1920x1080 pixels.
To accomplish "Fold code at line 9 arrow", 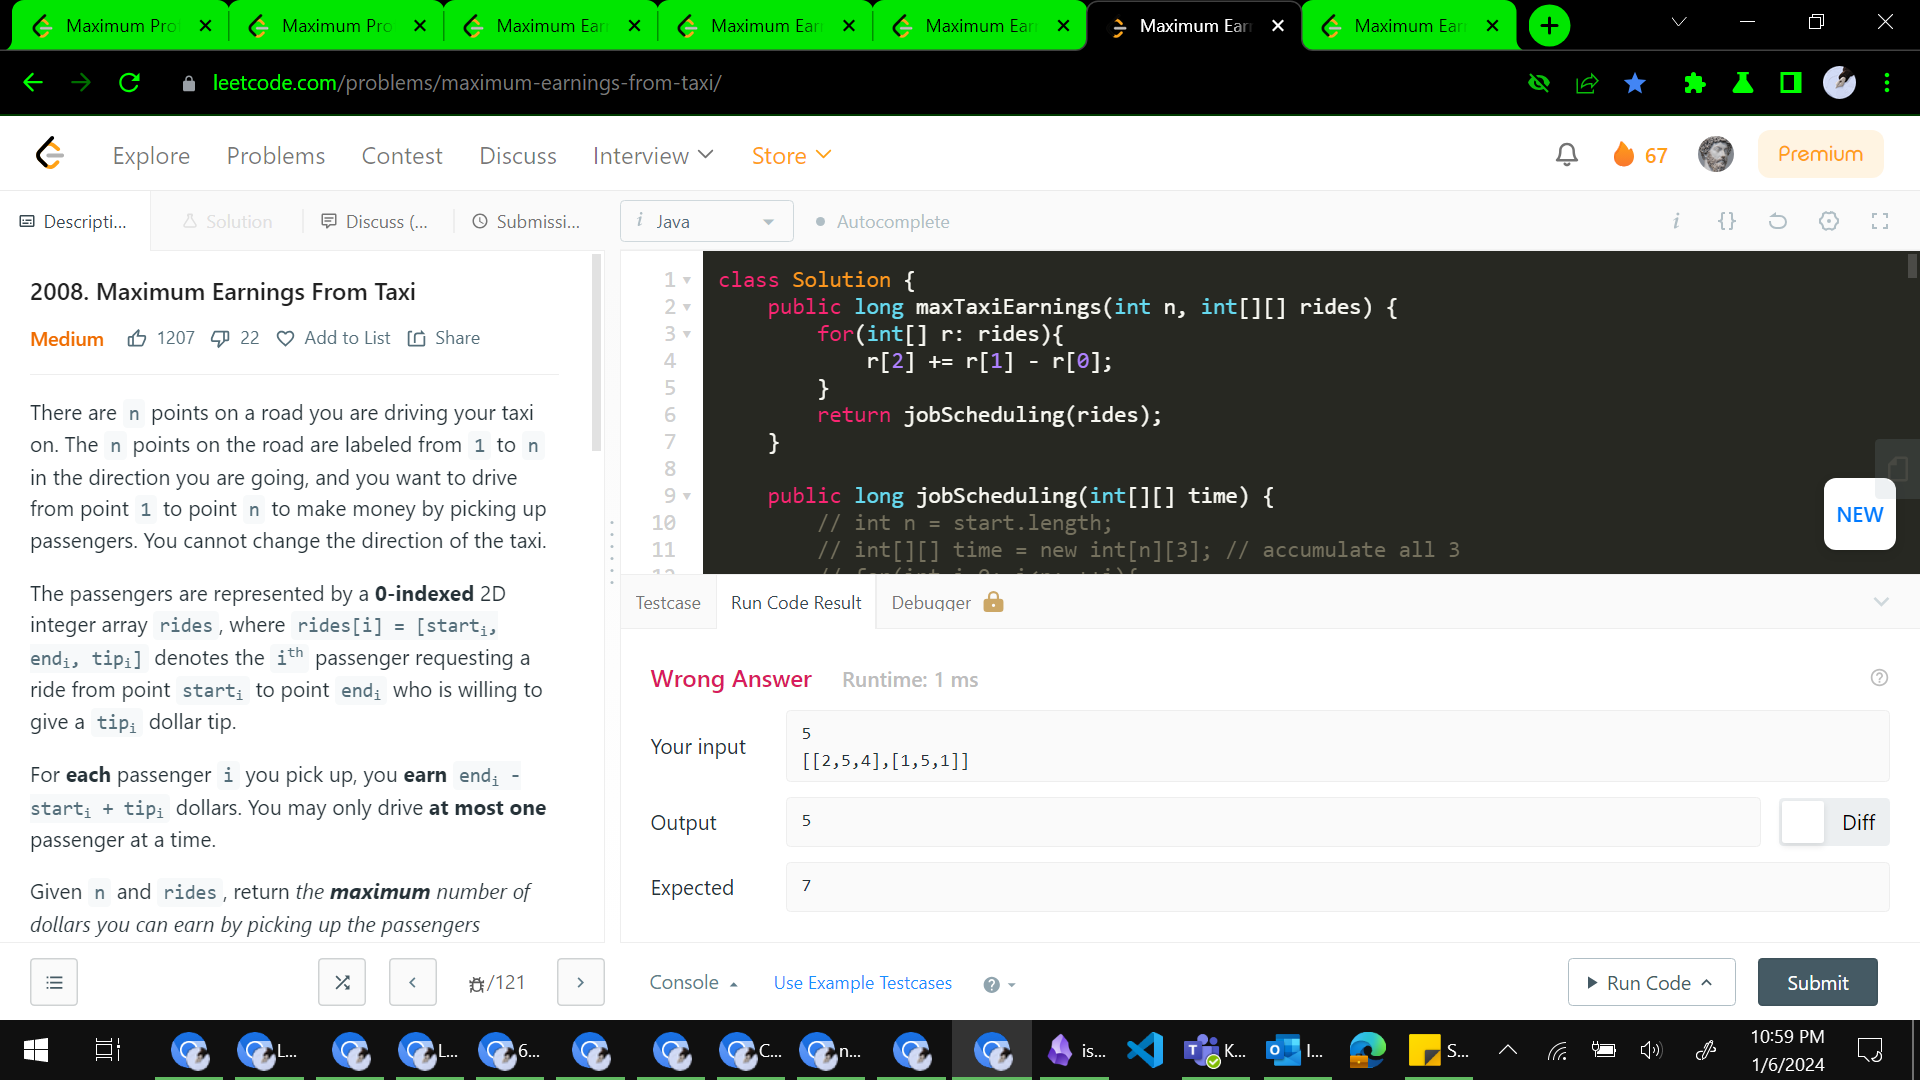I will tap(688, 496).
